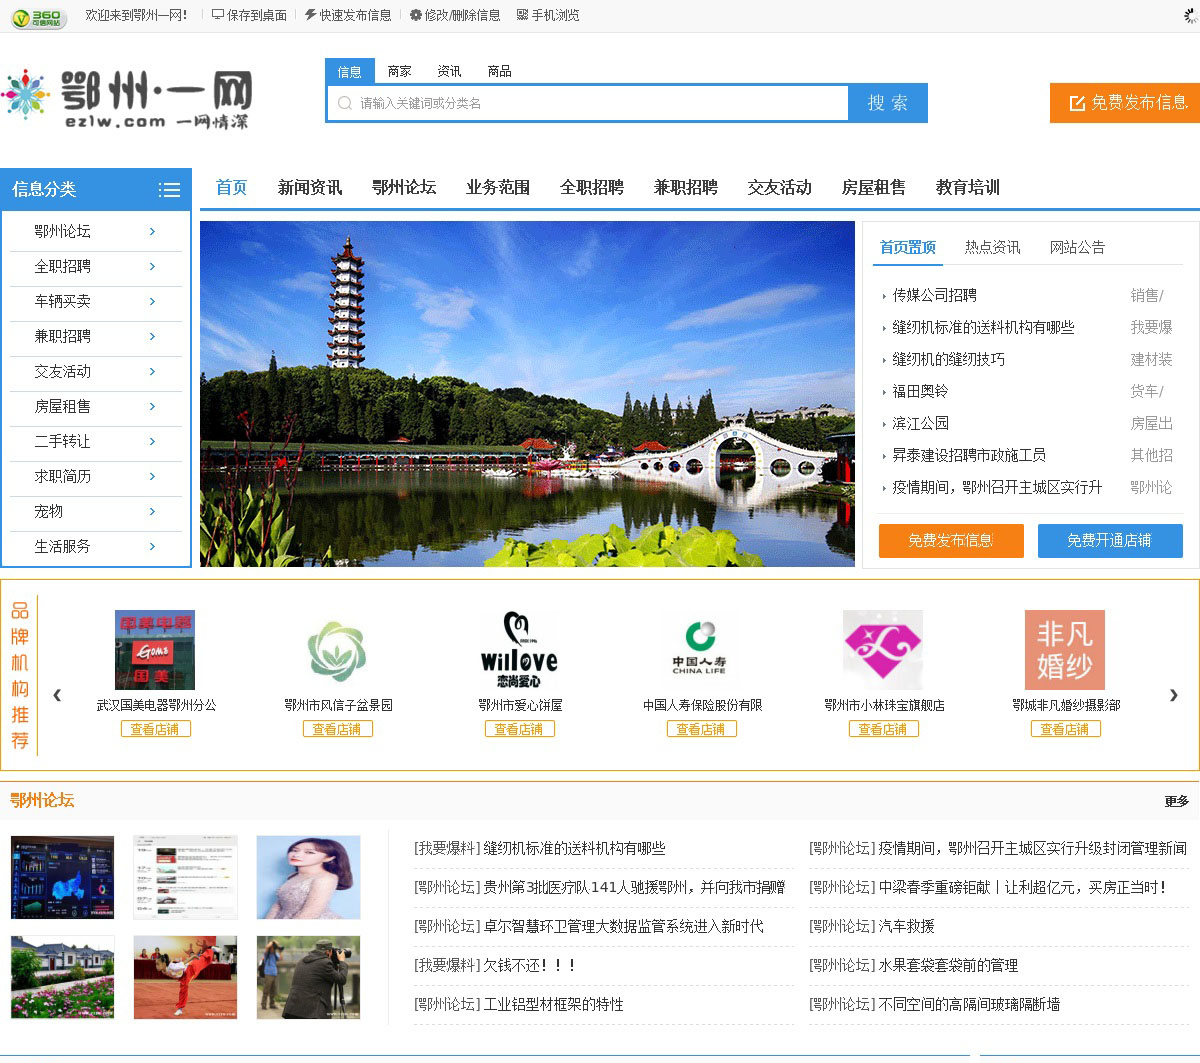
Task: Click the list icon beside 信息分类
Action: (169, 190)
